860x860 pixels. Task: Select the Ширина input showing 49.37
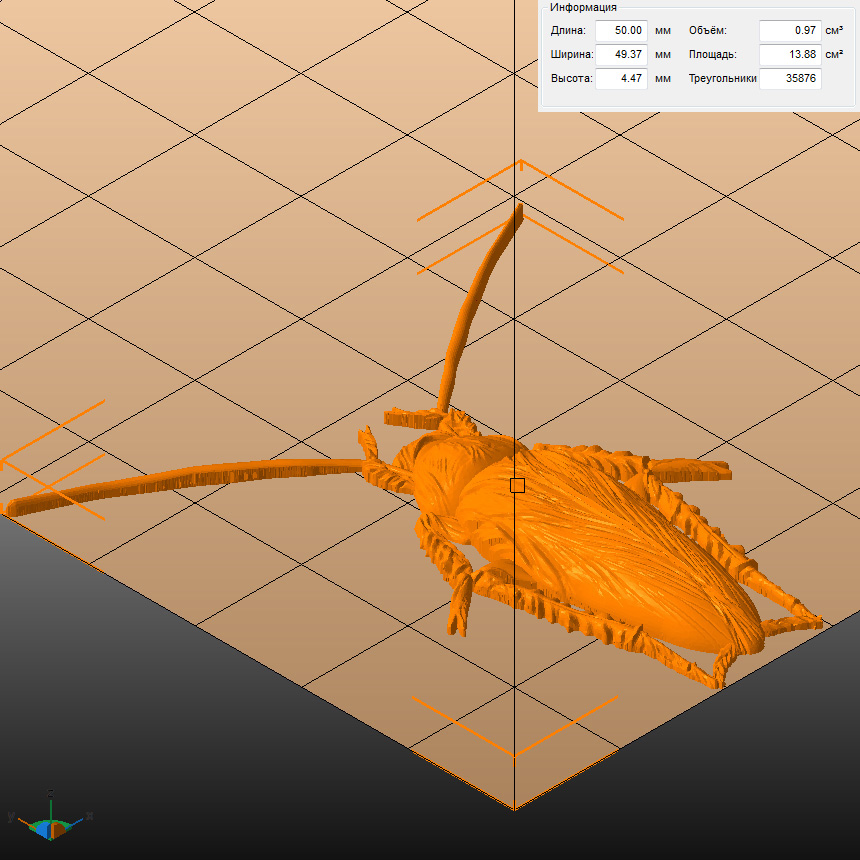pyautogui.click(x=621, y=55)
